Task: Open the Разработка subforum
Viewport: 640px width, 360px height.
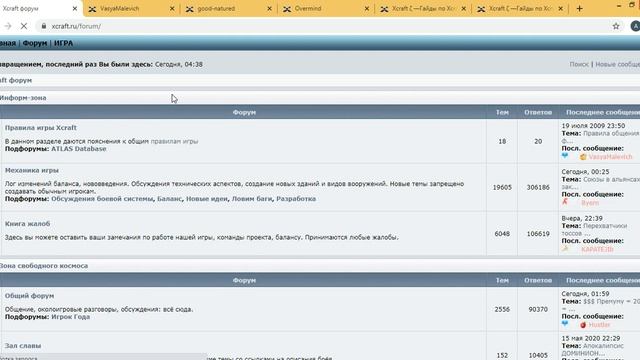Action: coord(296,199)
